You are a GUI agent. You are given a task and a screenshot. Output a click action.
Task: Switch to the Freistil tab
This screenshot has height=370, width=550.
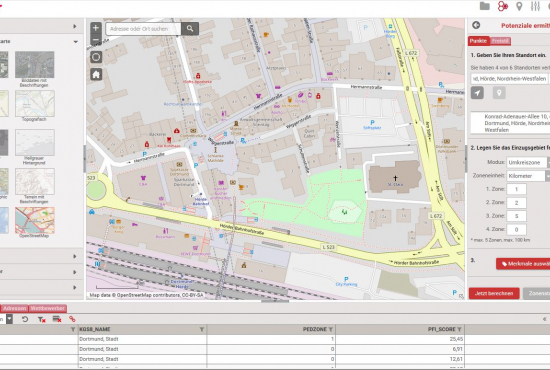tap(500, 41)
